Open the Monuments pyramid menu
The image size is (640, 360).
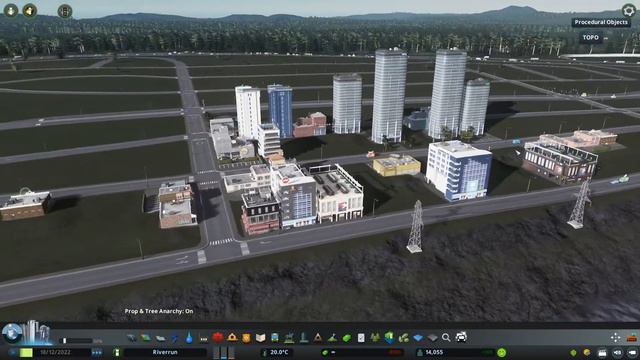tap(318, 338)
